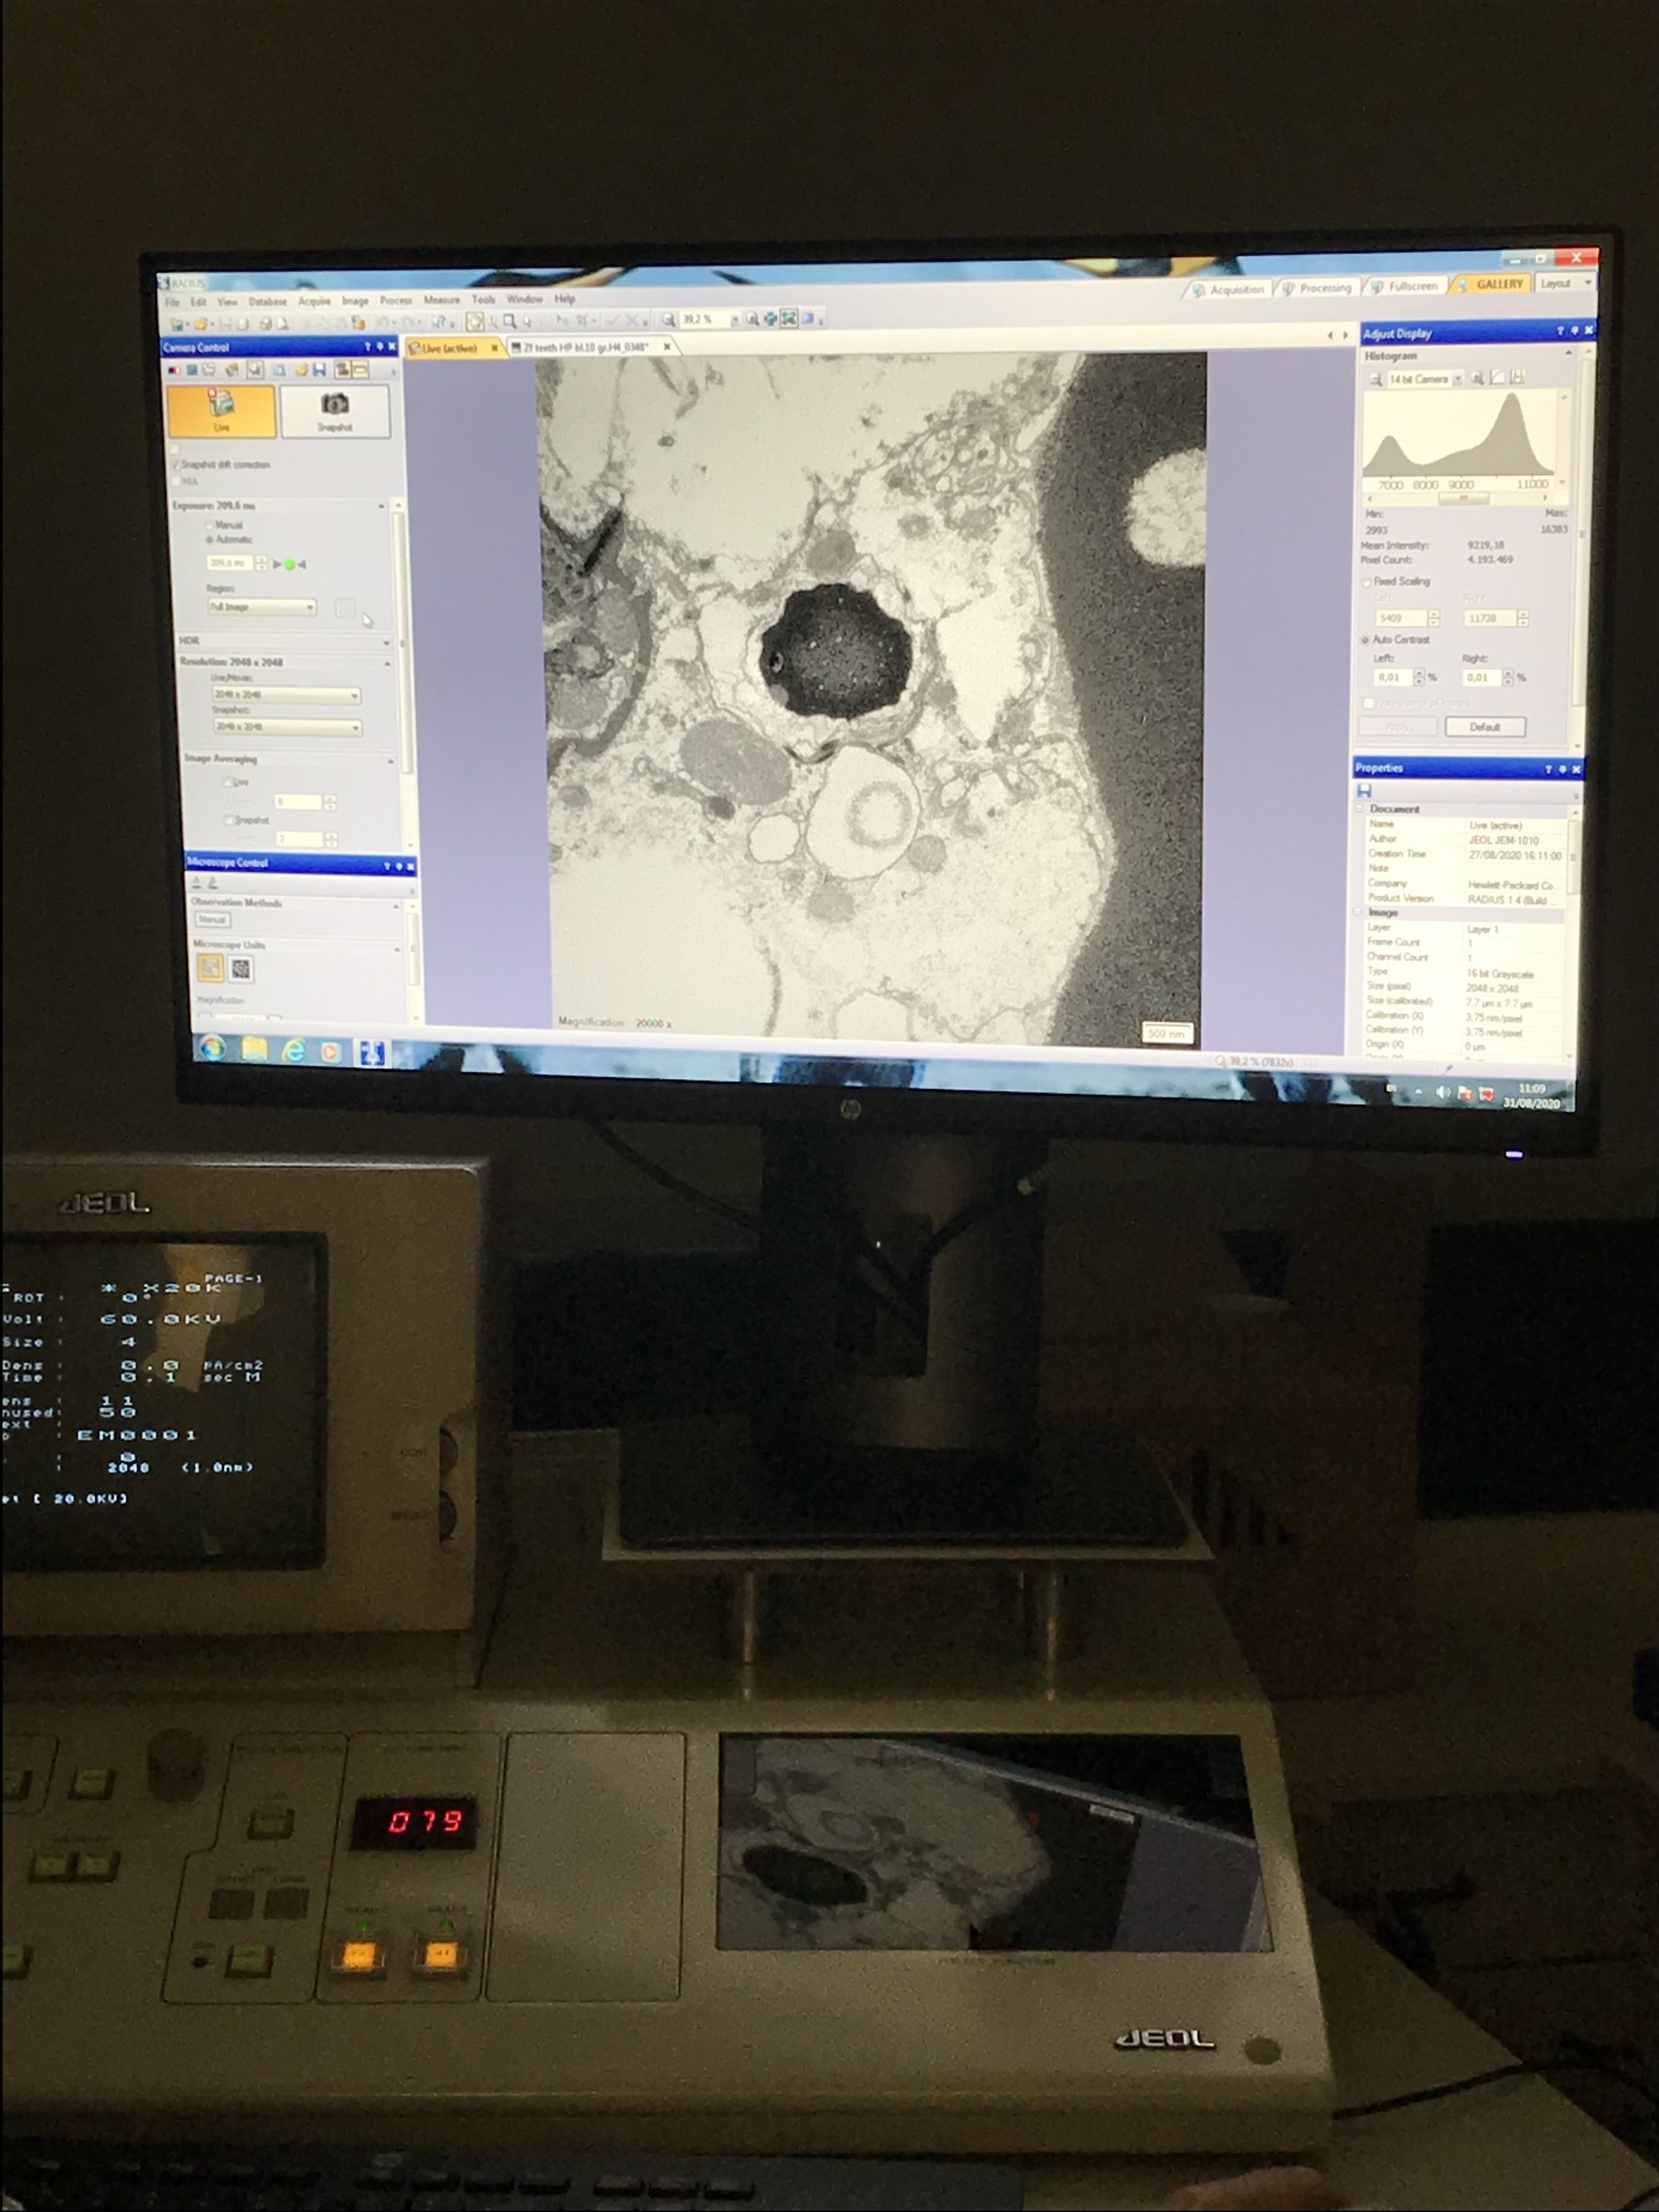Viewport: 1659px width, 2212px height.
Task: Click the Fullscreen layout button
Action: click(x=1405, y=286)
